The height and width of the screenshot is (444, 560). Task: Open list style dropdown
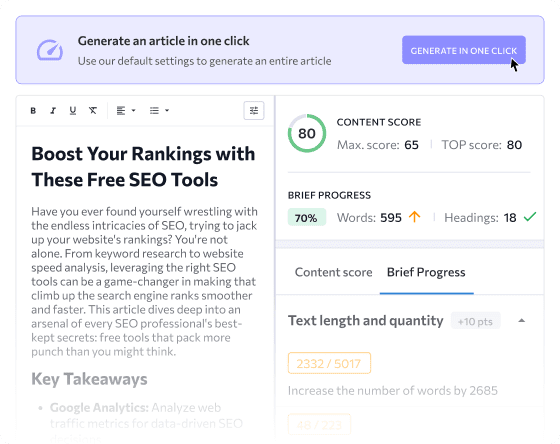coord(159,111)
